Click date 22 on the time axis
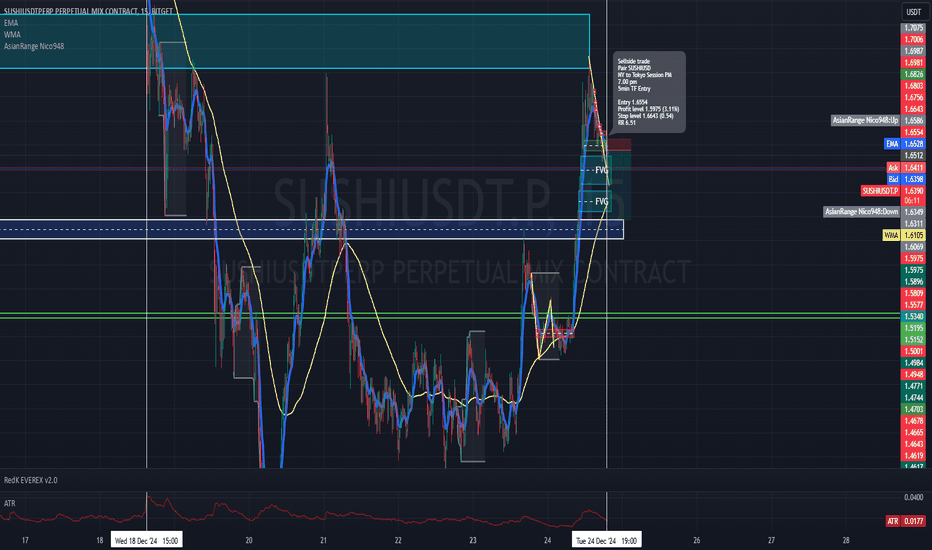Viewport: 932px width, 550px height. click(x=398, y=540)
